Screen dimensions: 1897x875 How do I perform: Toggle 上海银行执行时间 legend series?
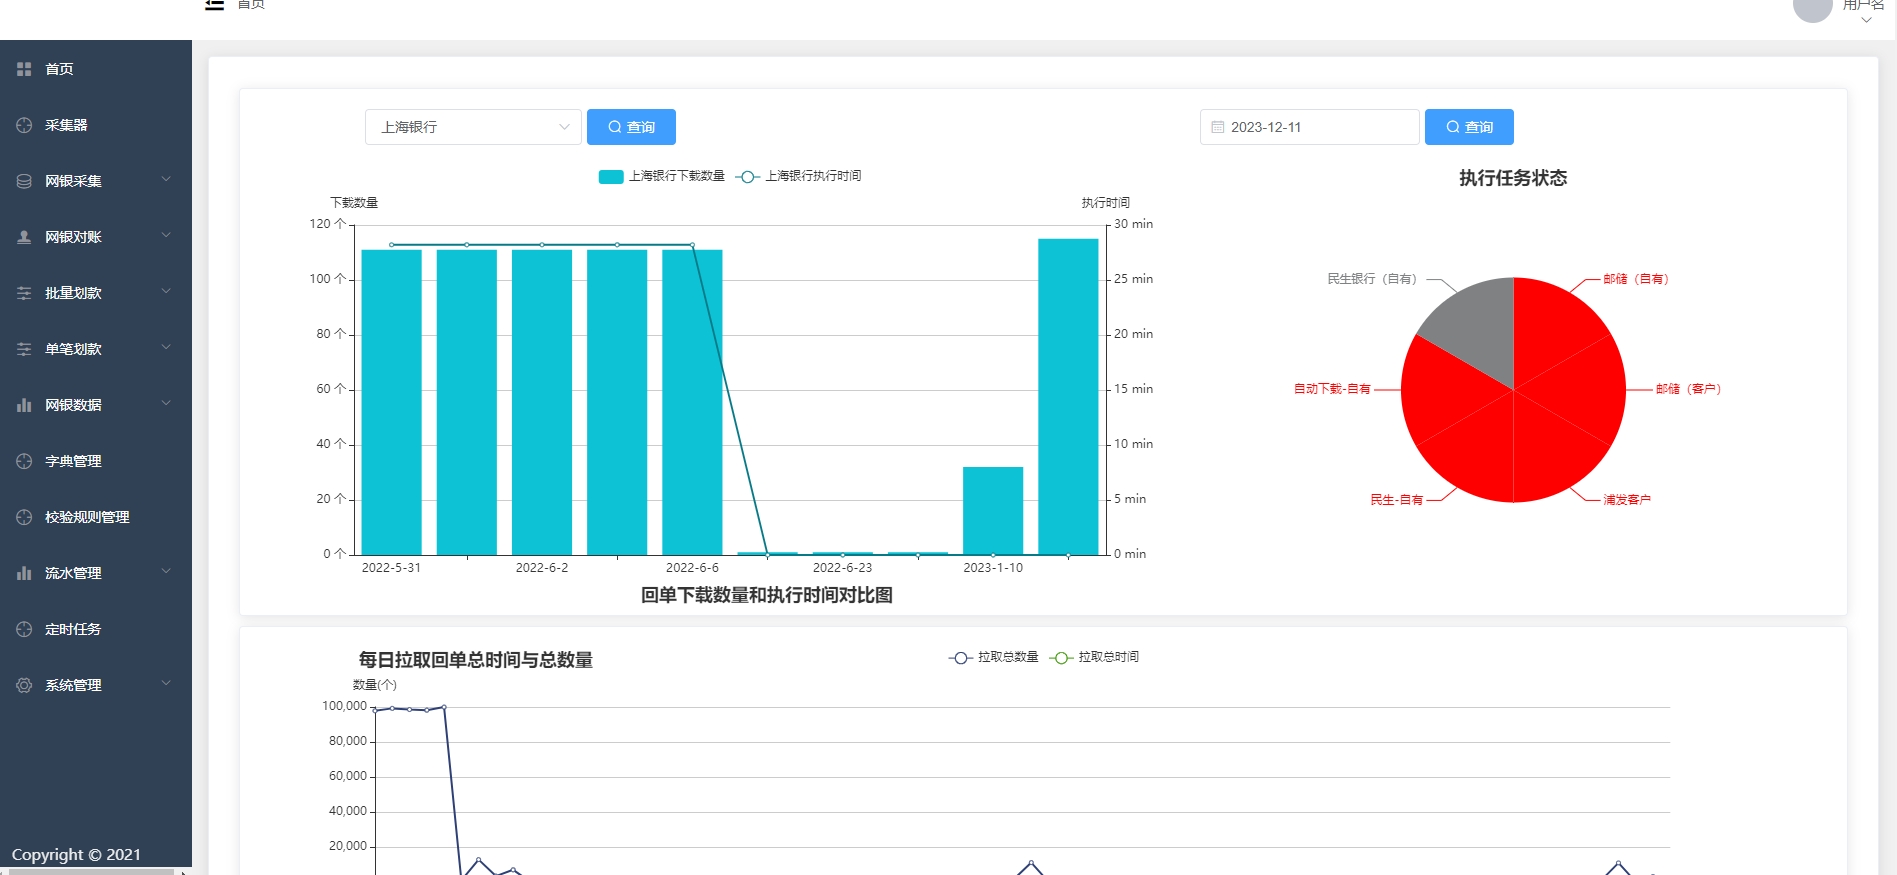(798, 176)
